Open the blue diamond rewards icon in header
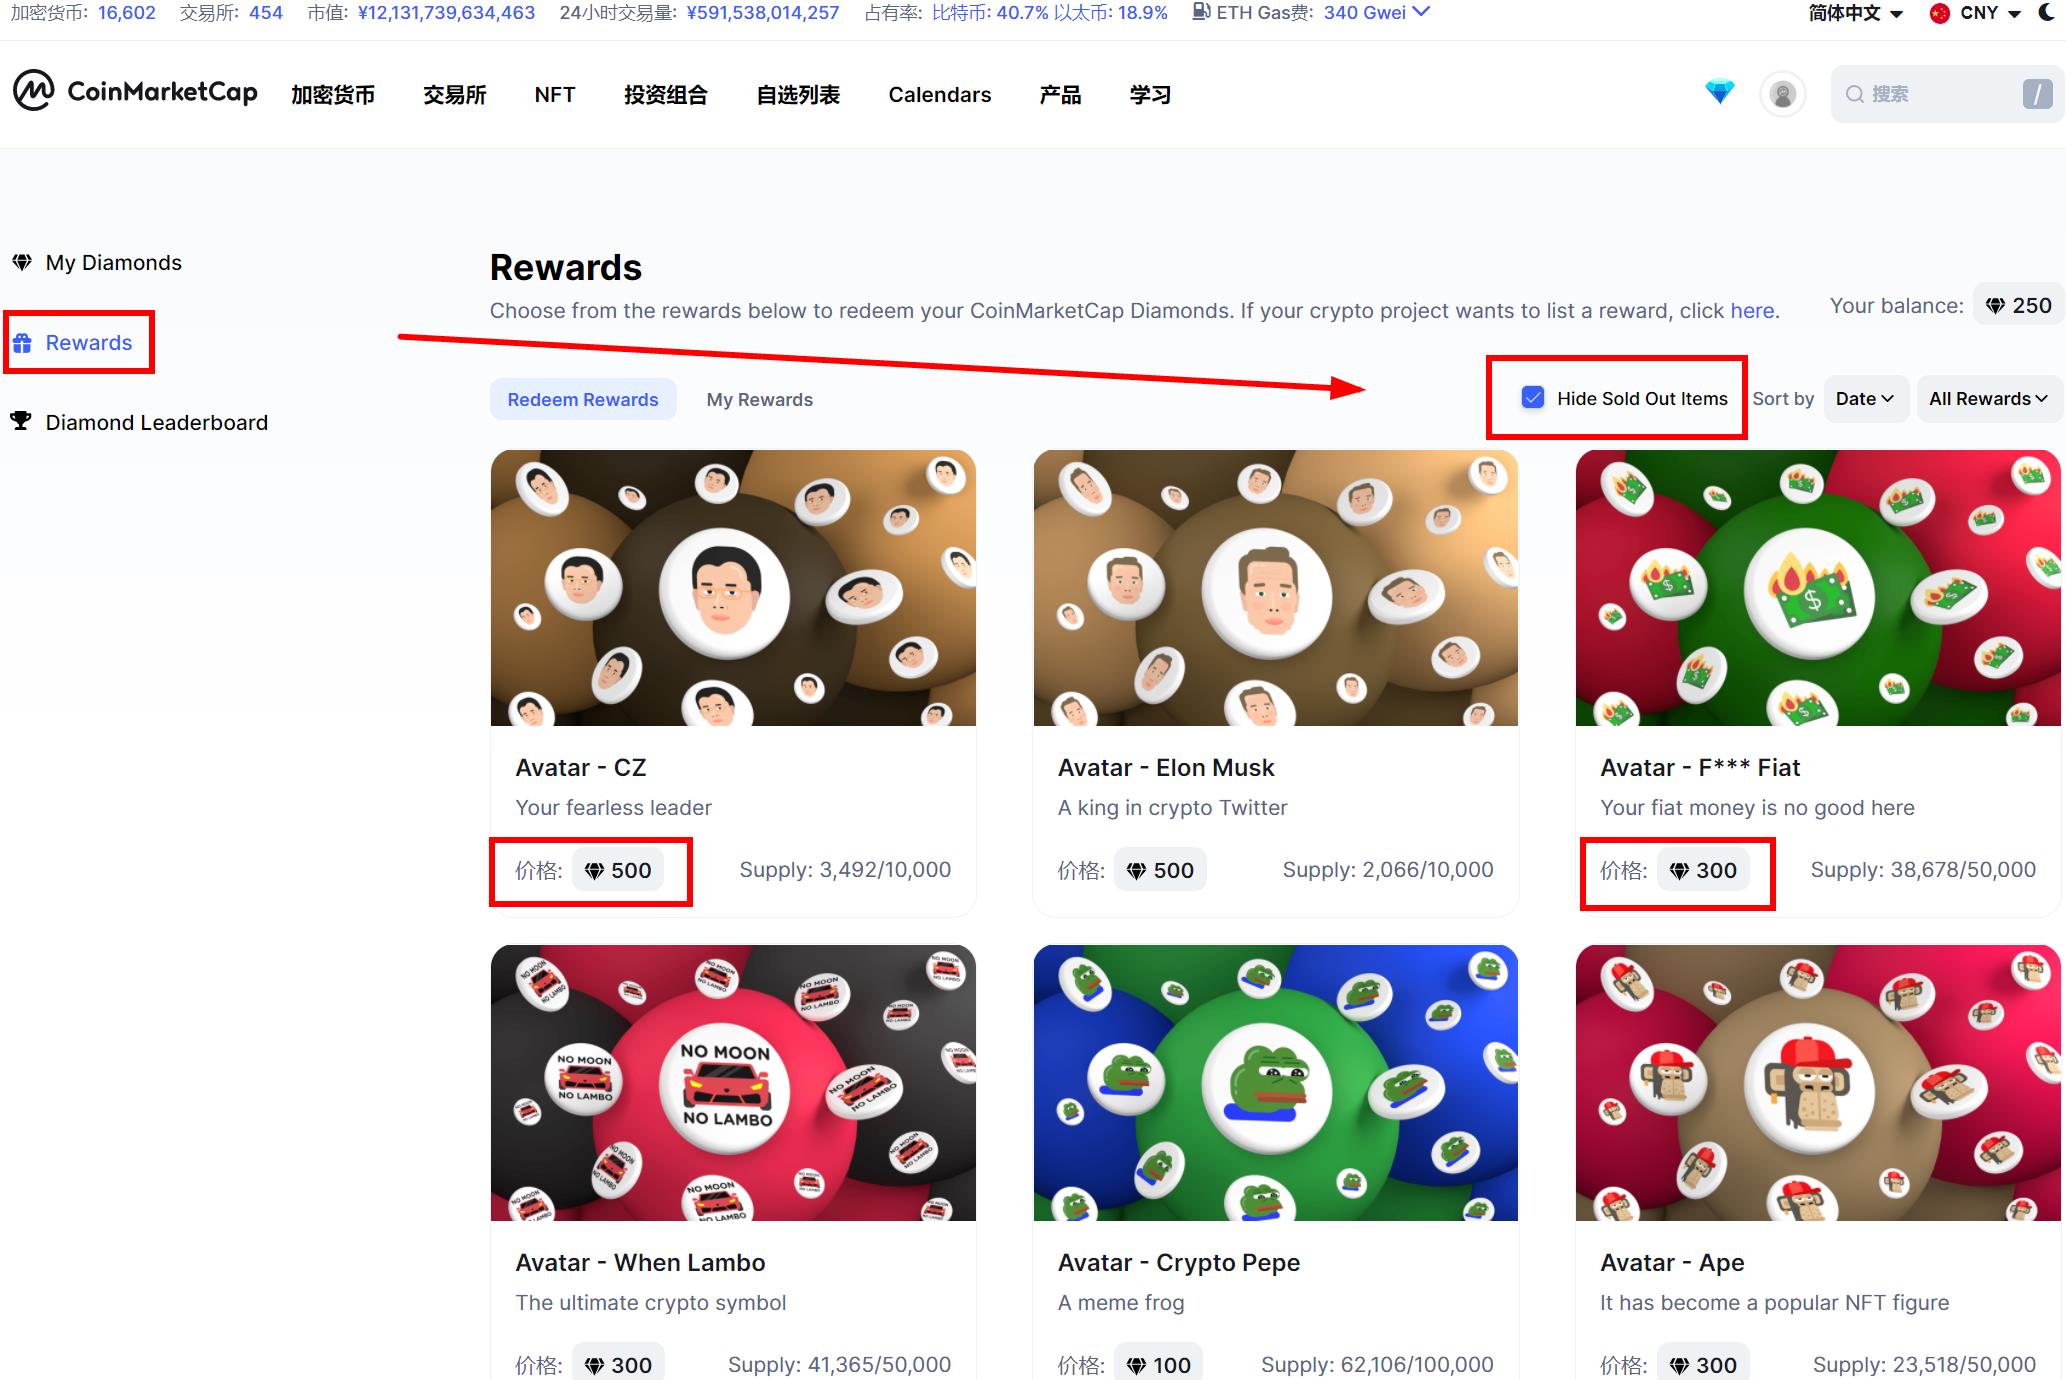 click(x=1719, y=93)
